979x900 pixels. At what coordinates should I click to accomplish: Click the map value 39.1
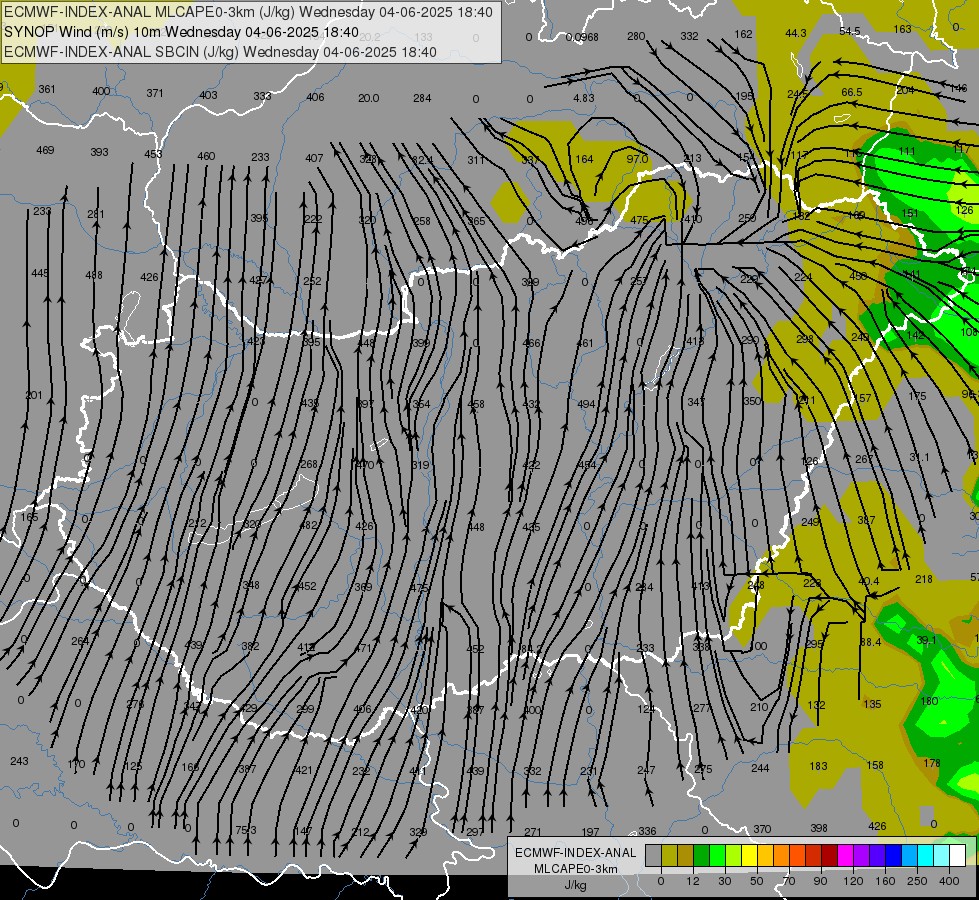927,640
